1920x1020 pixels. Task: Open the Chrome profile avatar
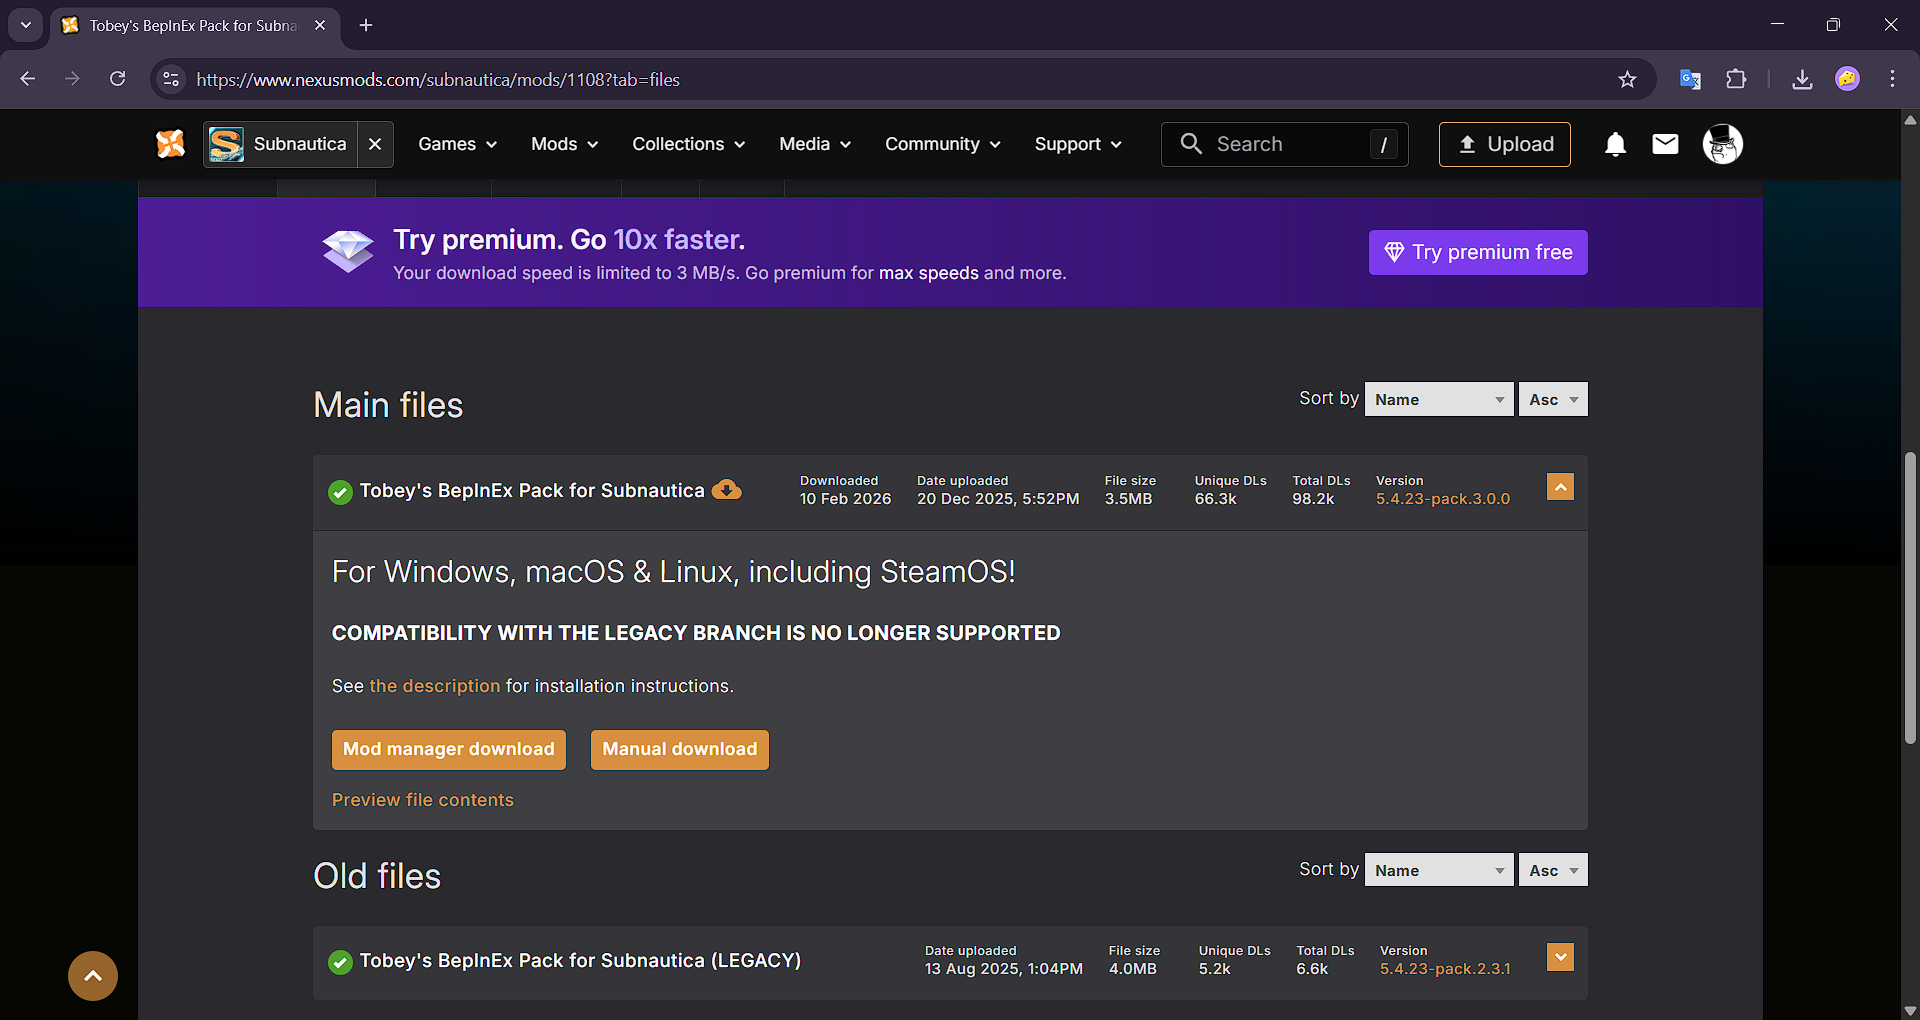pos(1848,79)
